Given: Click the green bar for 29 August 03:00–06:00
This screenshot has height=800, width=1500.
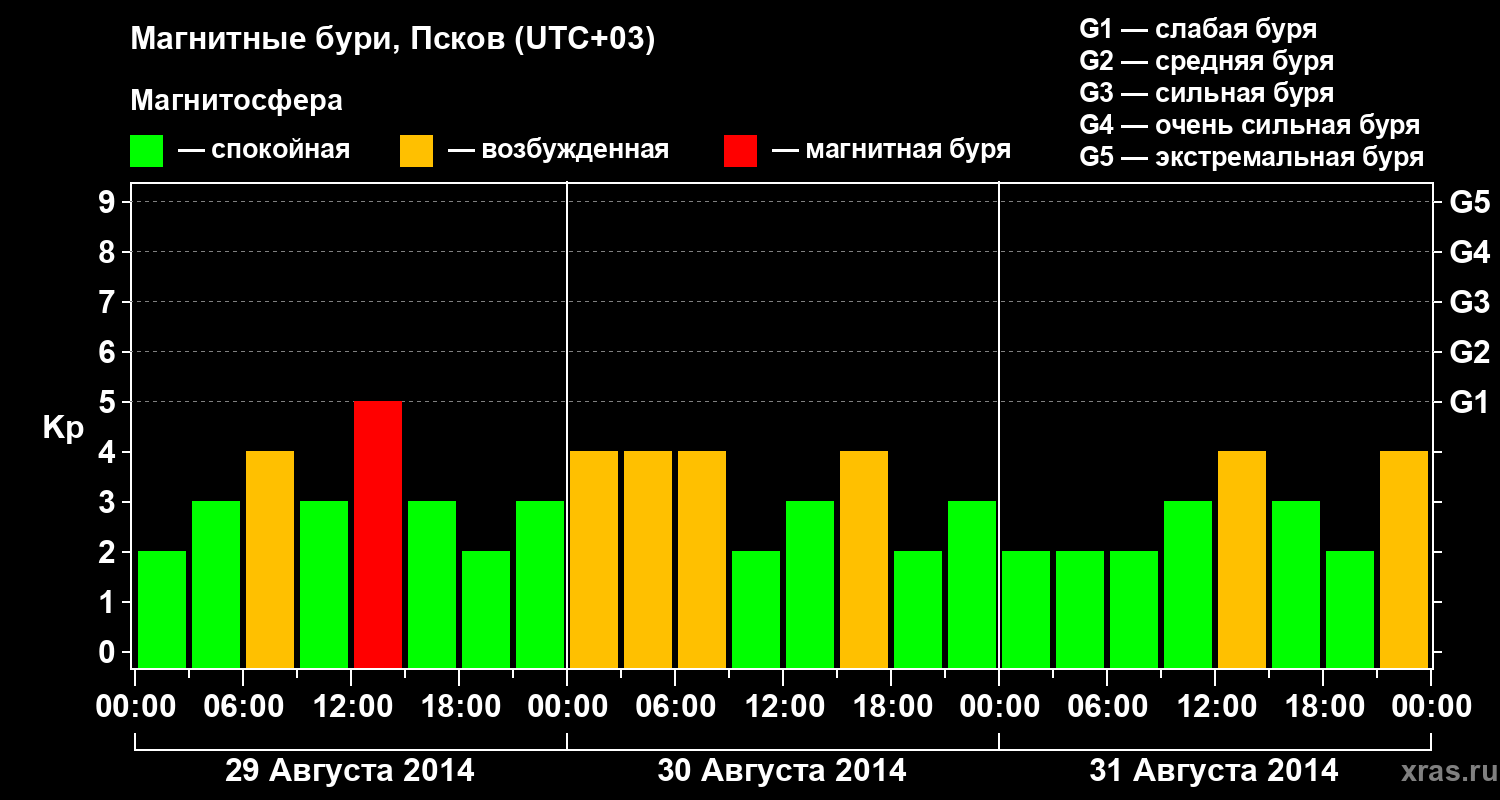Looking at the screenshot, I should click(216, 584).
